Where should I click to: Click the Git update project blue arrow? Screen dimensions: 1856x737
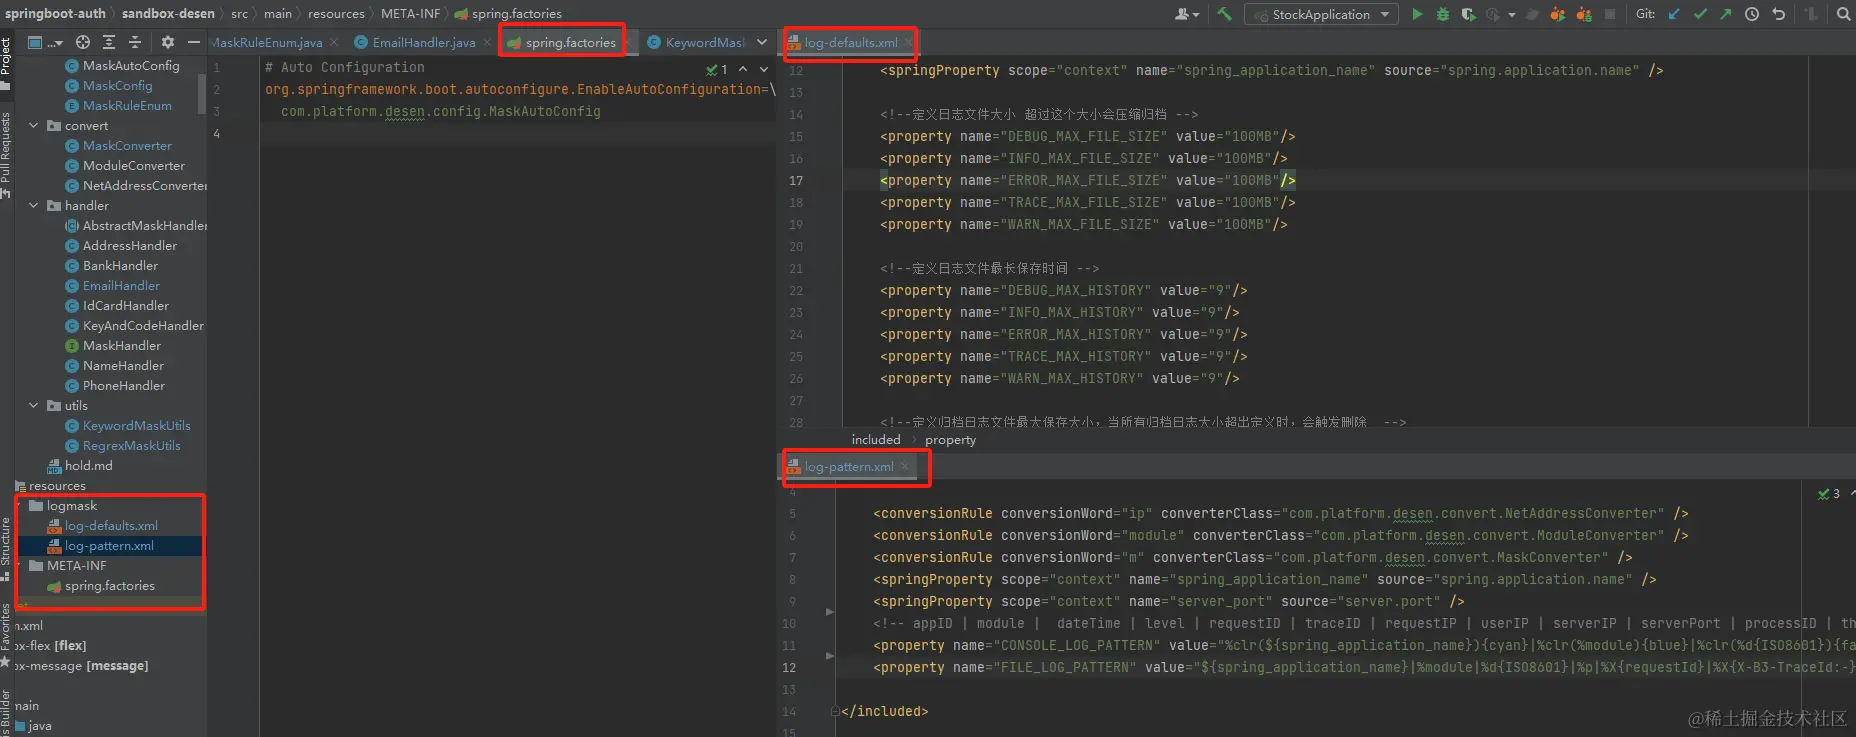(x=1674, y=14)
